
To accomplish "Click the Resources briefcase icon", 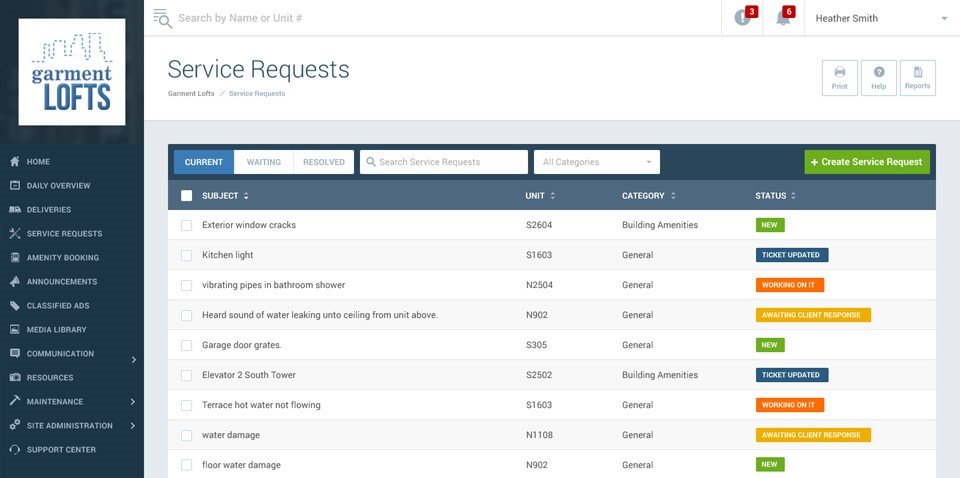I will pyautogui.click(x=15, y=377).
